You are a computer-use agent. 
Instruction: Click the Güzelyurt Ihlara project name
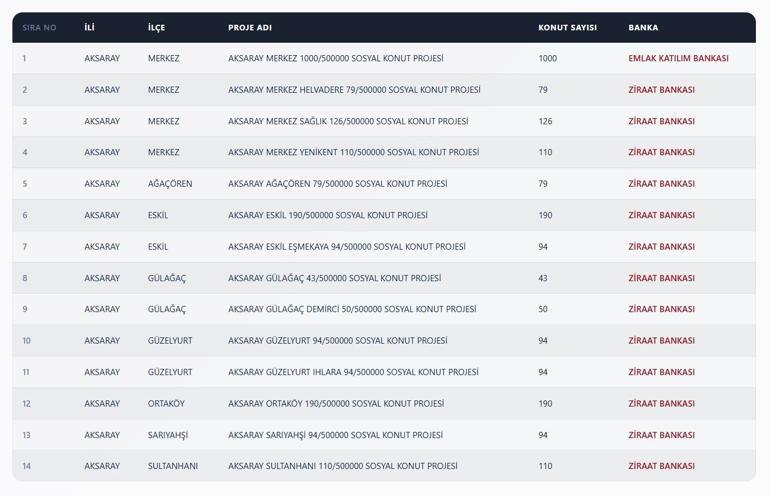pos(353,372)
